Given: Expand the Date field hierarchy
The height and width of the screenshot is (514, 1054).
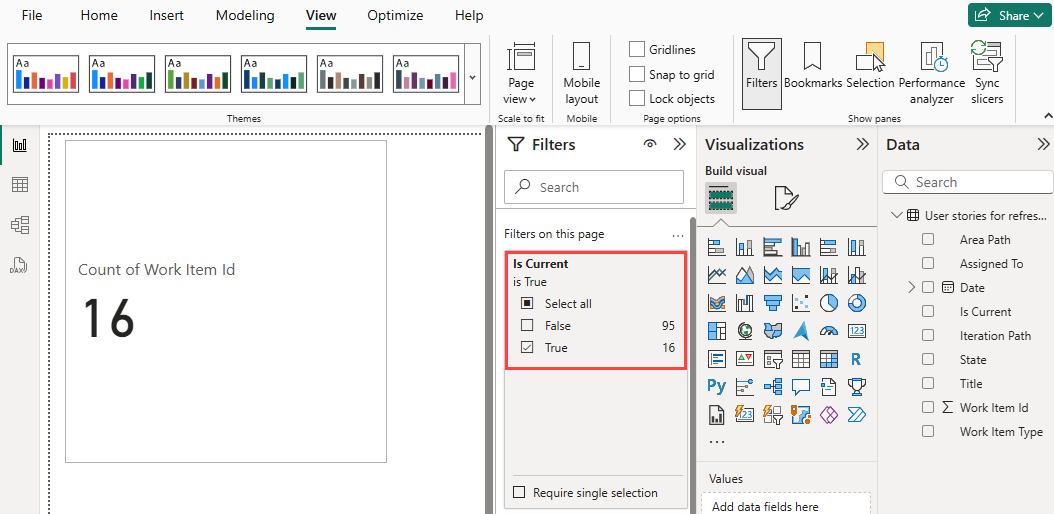Looking at the screenshot, I should pyautogui.click(x=911, y=288).
